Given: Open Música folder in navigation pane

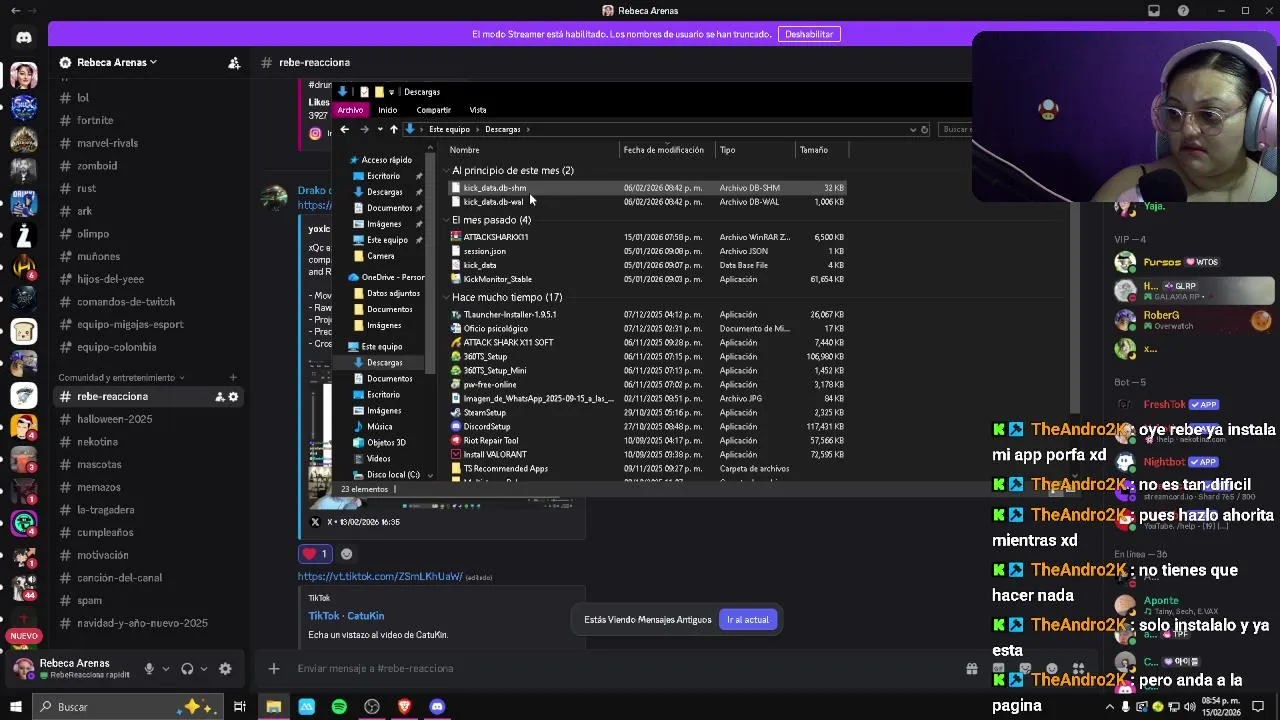Looking at the screenshot, I should [x=379, y=427].
